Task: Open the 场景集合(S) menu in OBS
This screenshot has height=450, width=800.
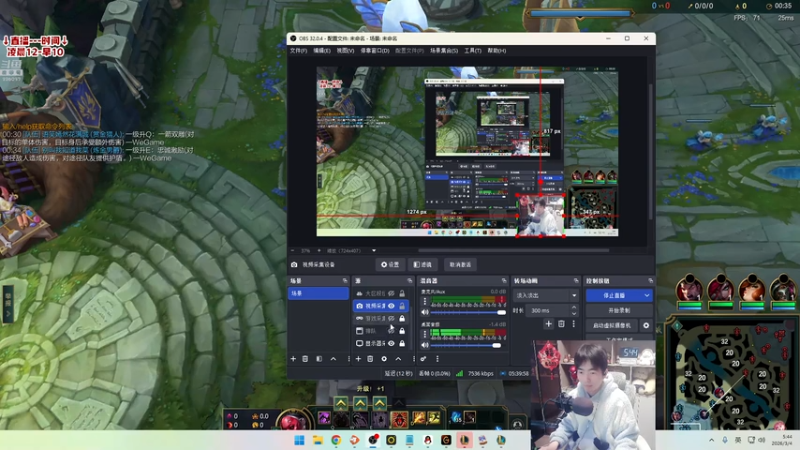Action: coord(444,51)
